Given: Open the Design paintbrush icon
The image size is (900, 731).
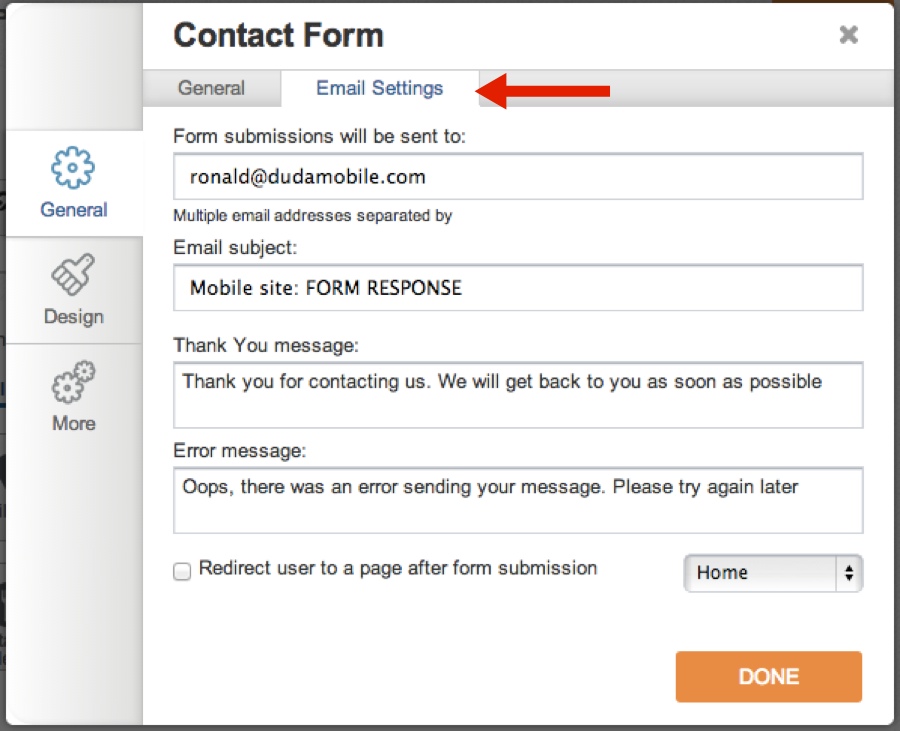Looking at the screenshot, I should pos(73,275).
